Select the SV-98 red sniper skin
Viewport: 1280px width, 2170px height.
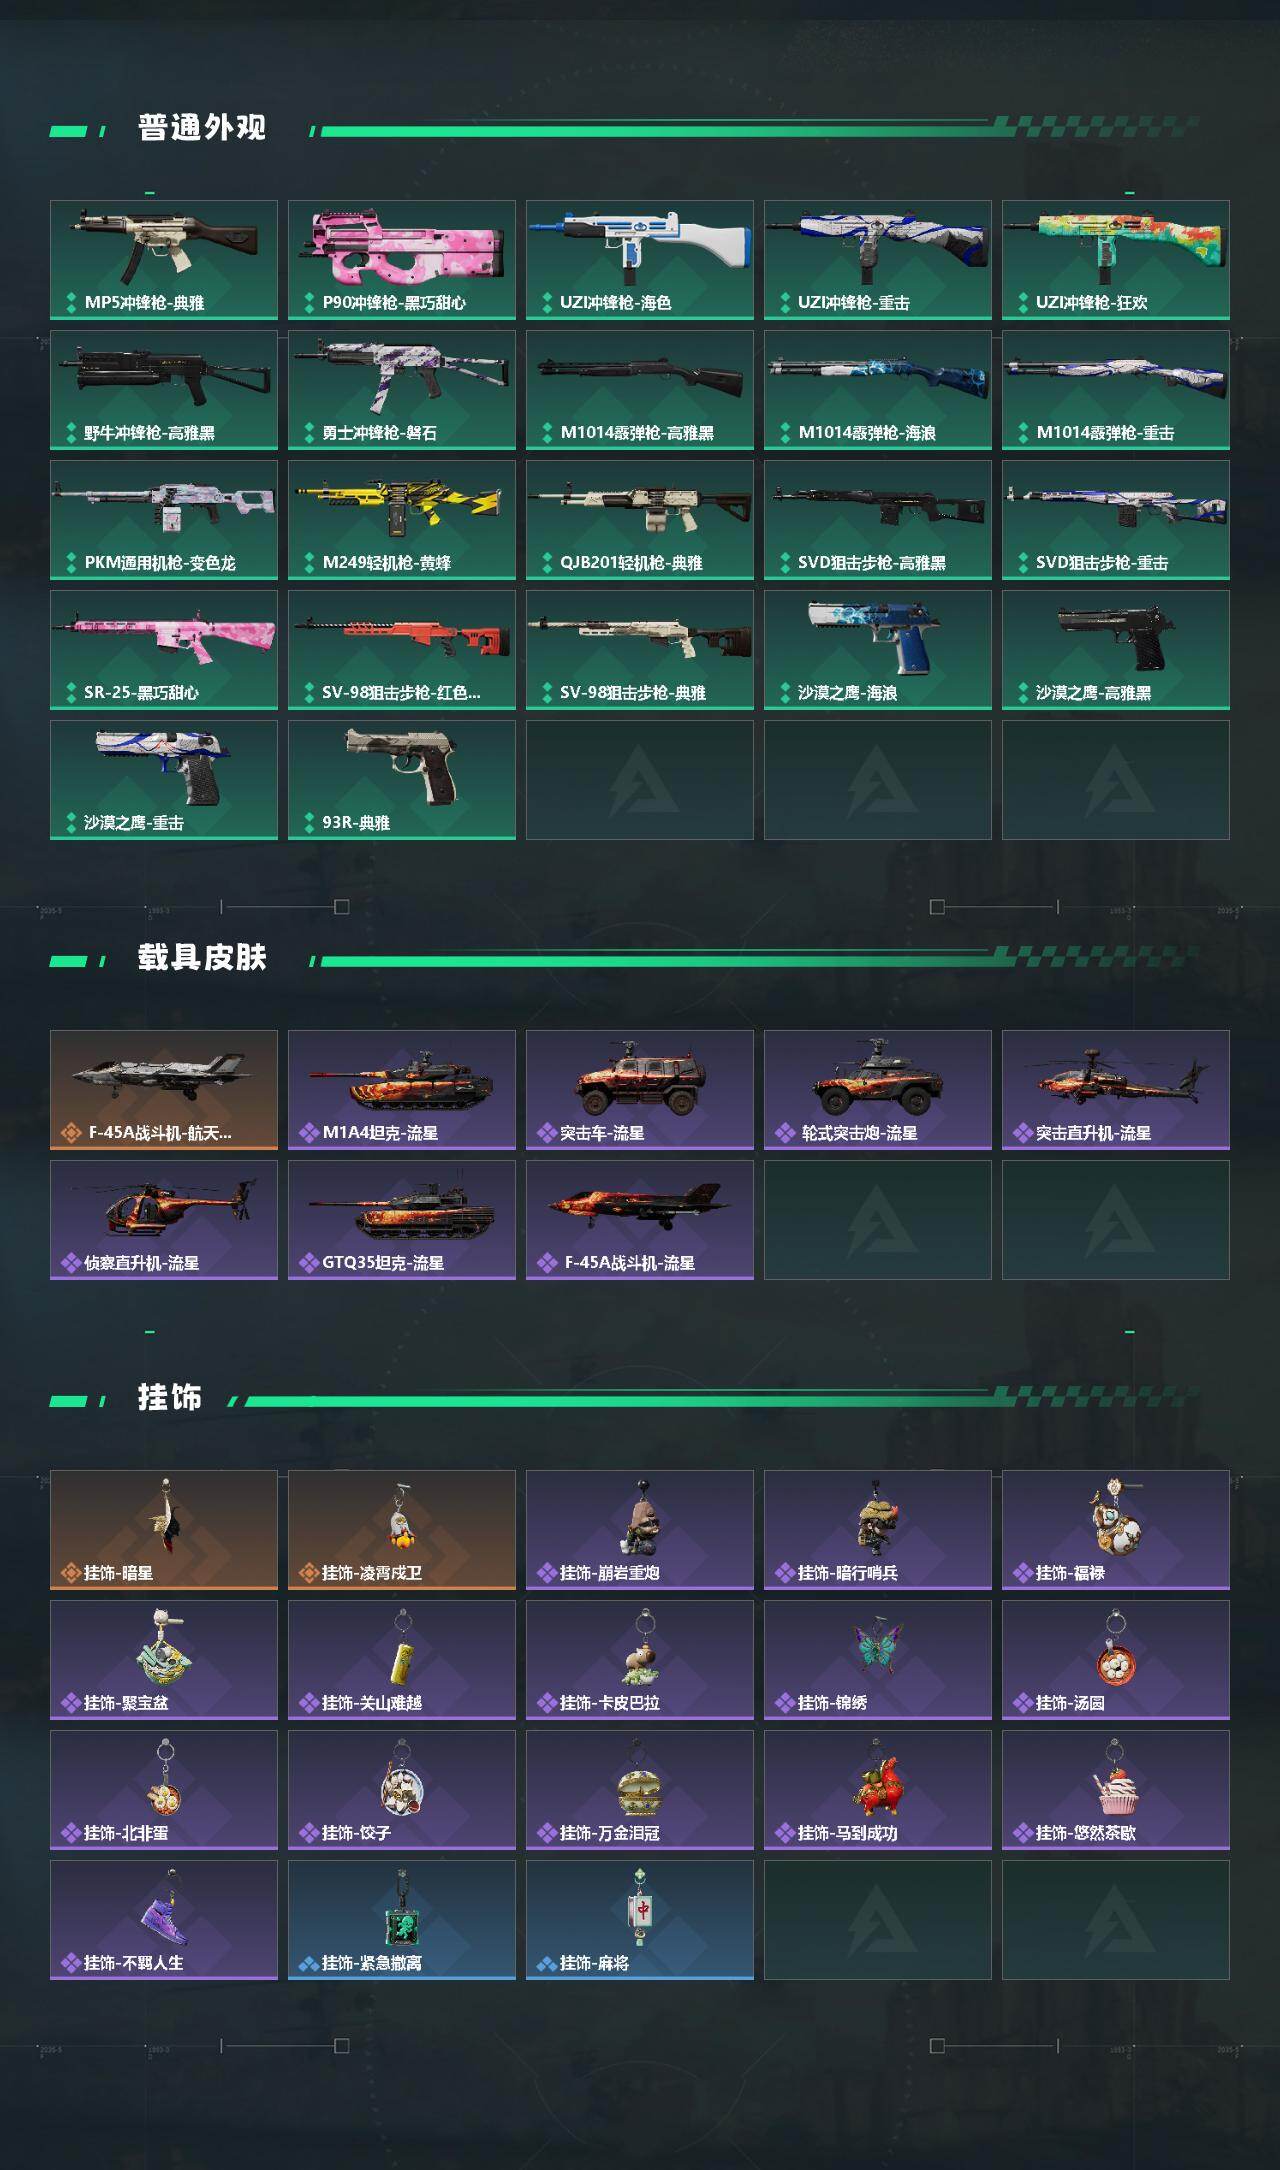coord(402,650)
